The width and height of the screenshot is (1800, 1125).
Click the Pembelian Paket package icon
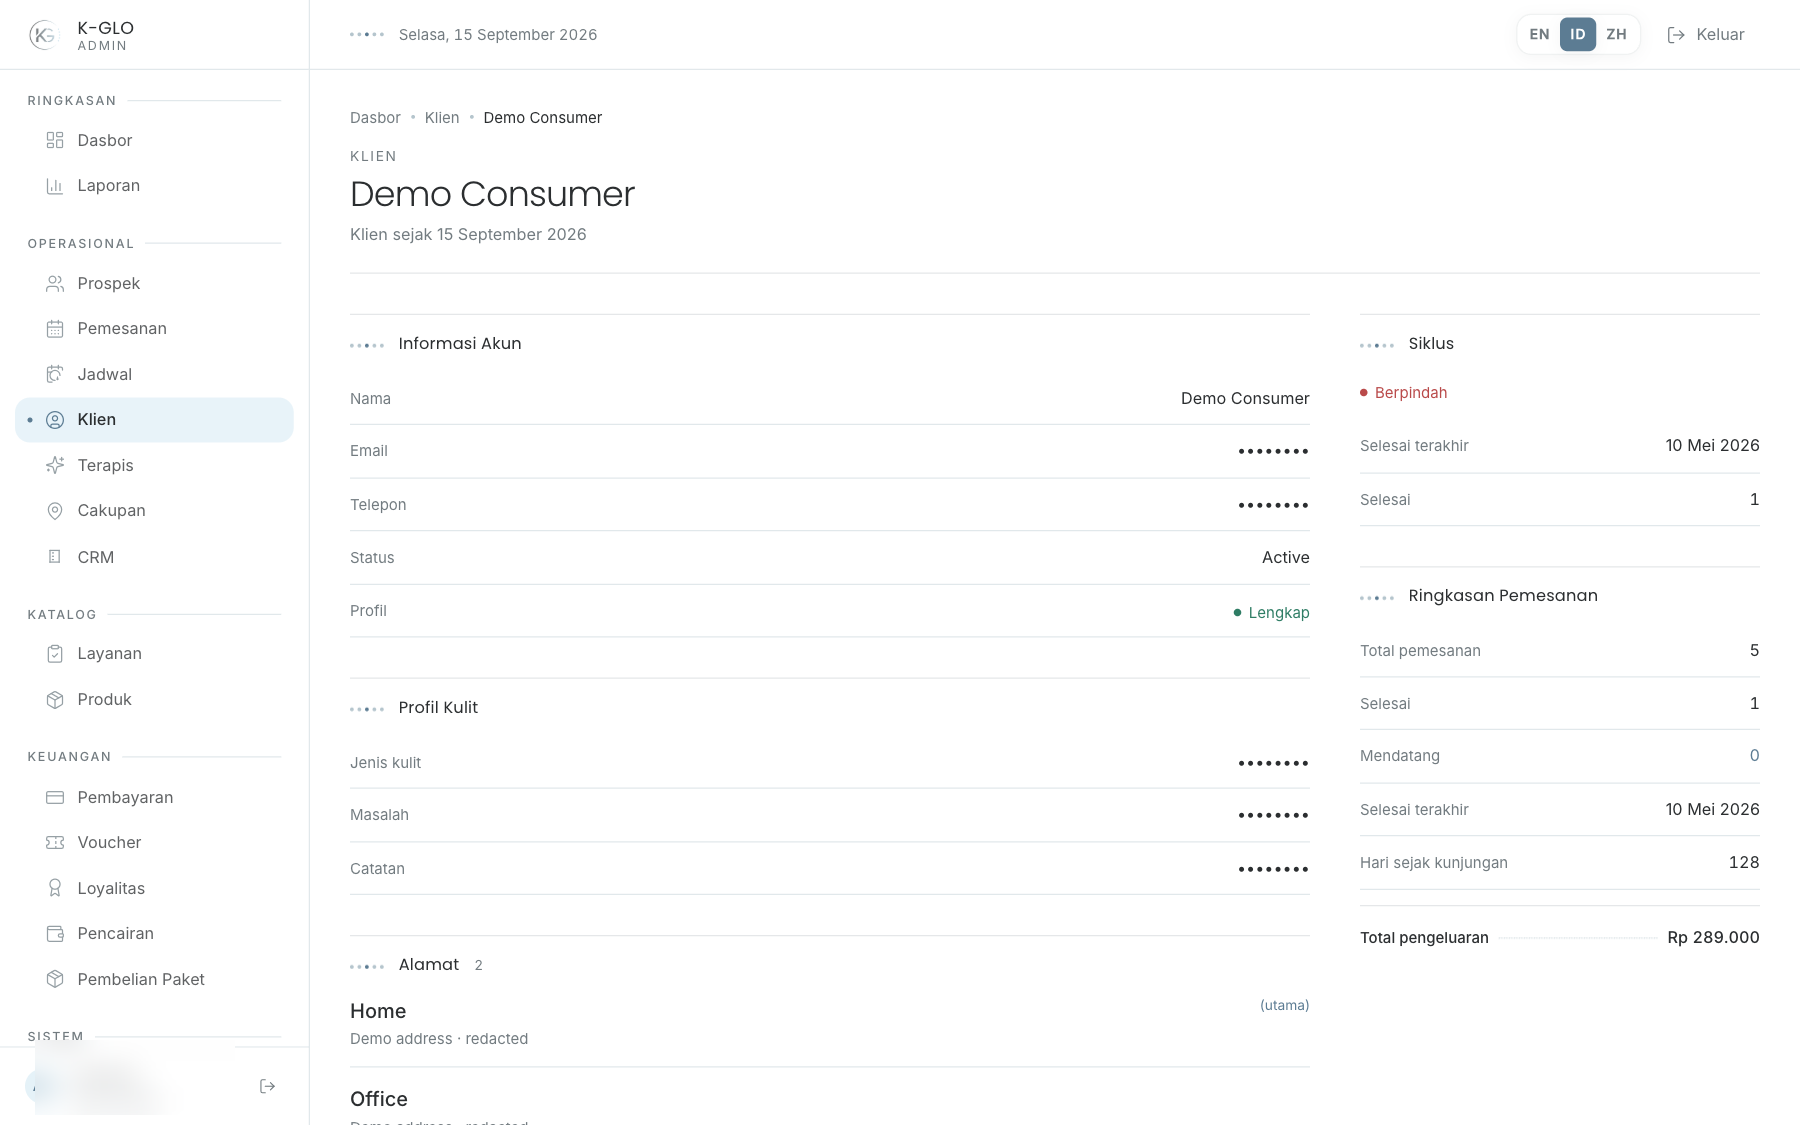coord(55,980)
